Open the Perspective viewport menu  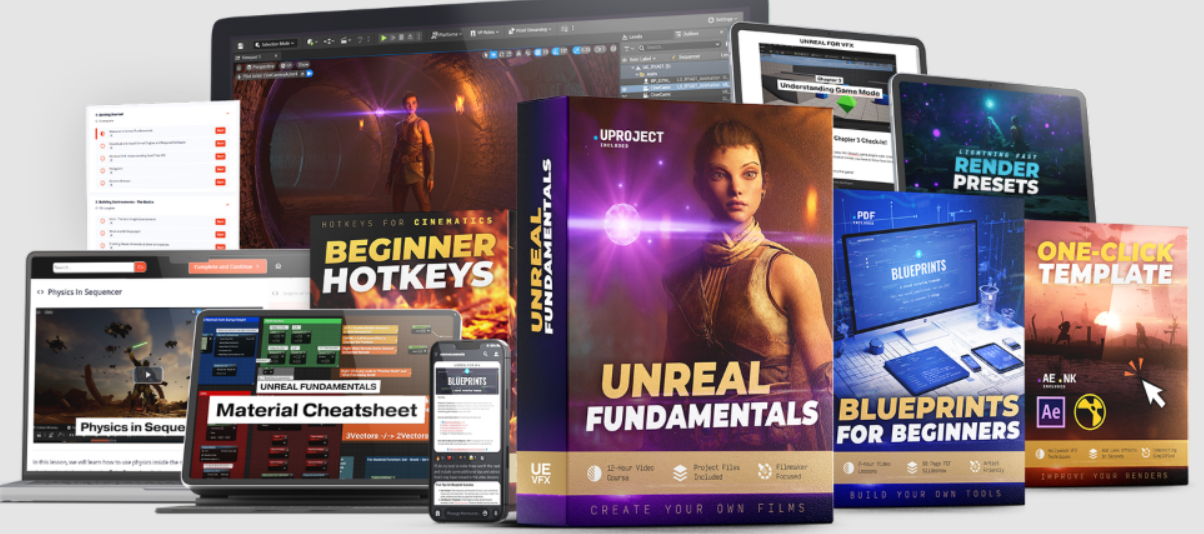point(262,67)
